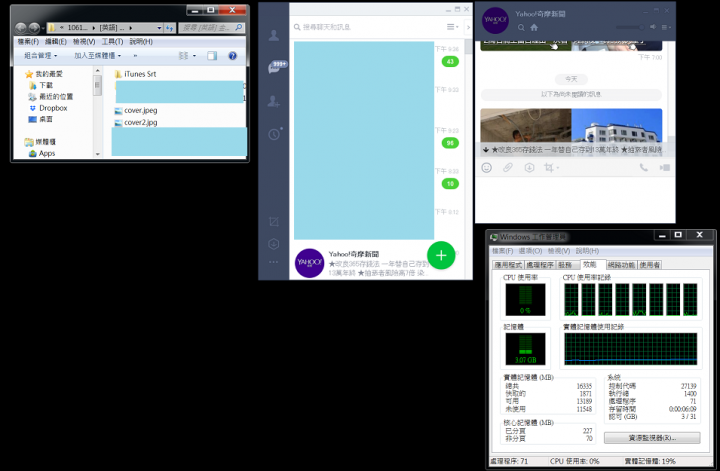The width and height of the screenshot is (720, 471).
Task: Click video call icon in chat toolbar
Action: point(665,168)
